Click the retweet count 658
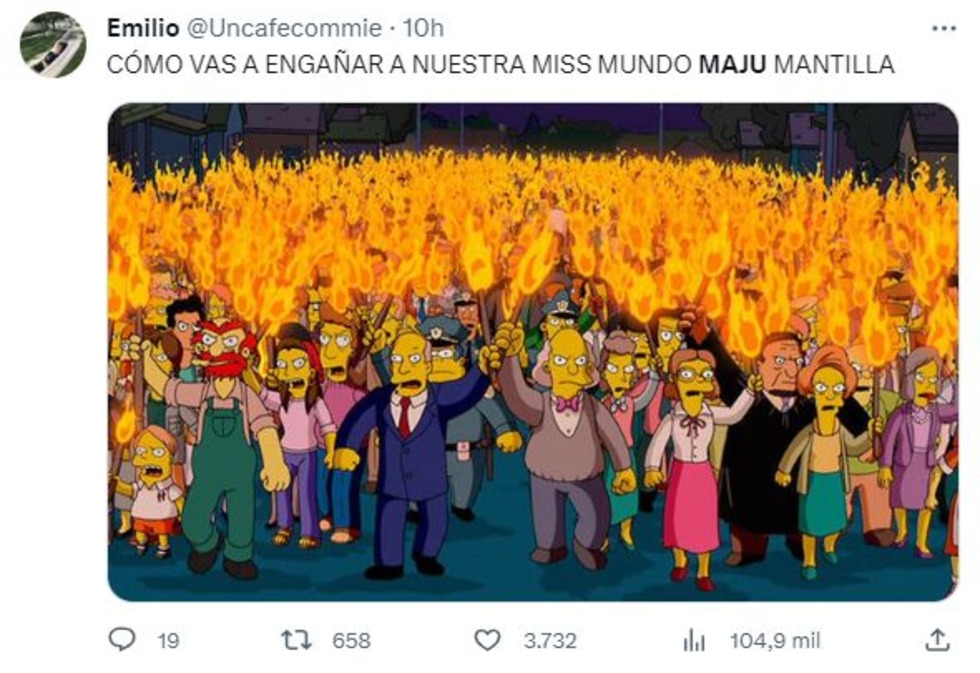The width and height of the screenshot is (980, 673). pos(351,641)
